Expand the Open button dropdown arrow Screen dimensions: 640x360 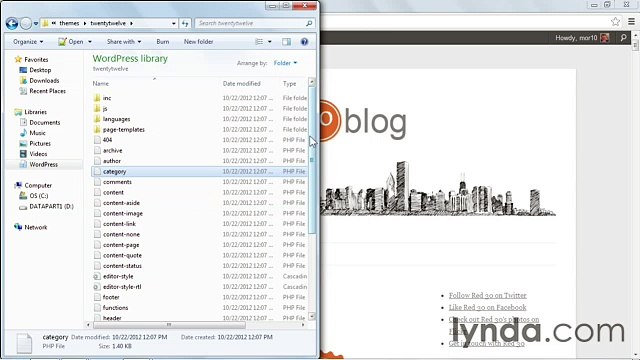90,42
